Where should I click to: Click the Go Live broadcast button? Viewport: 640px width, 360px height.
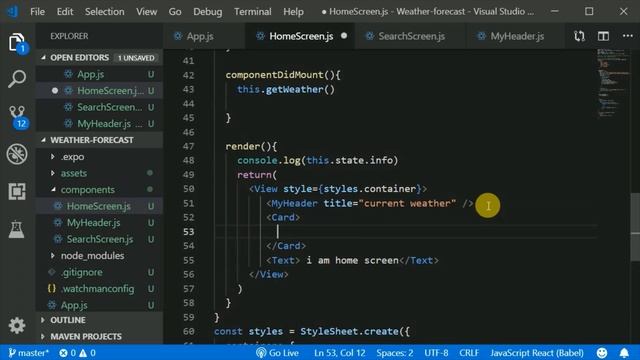[278, 353]
